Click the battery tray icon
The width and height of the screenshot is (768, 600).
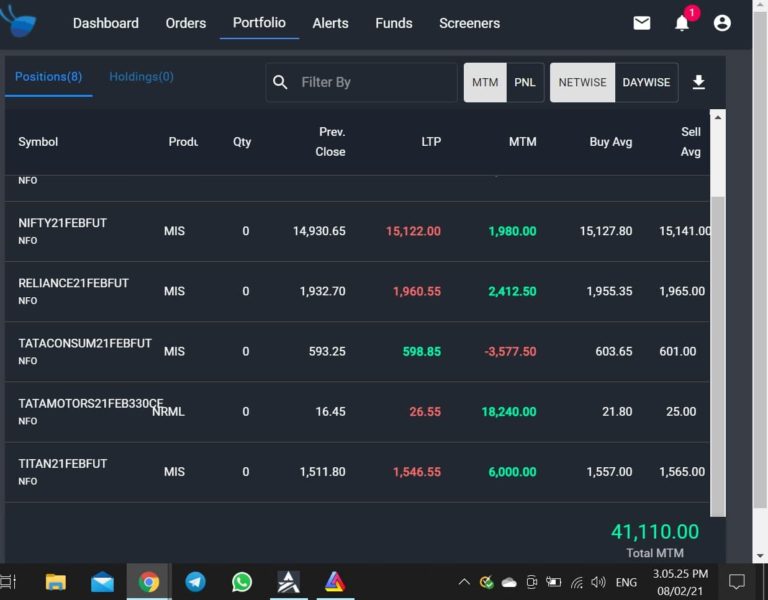[553, 582]
